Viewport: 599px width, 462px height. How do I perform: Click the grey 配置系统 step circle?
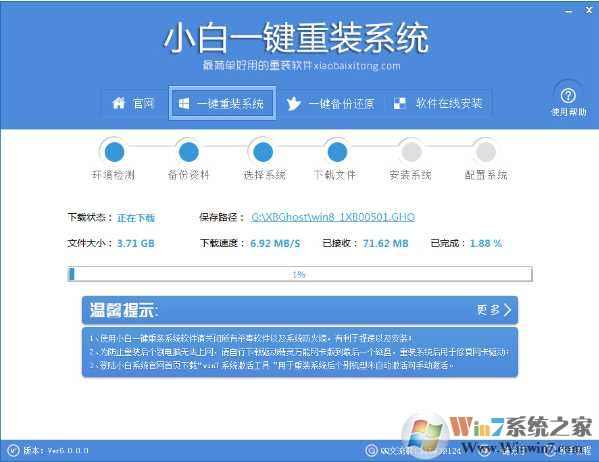click(x=486, y=152)
